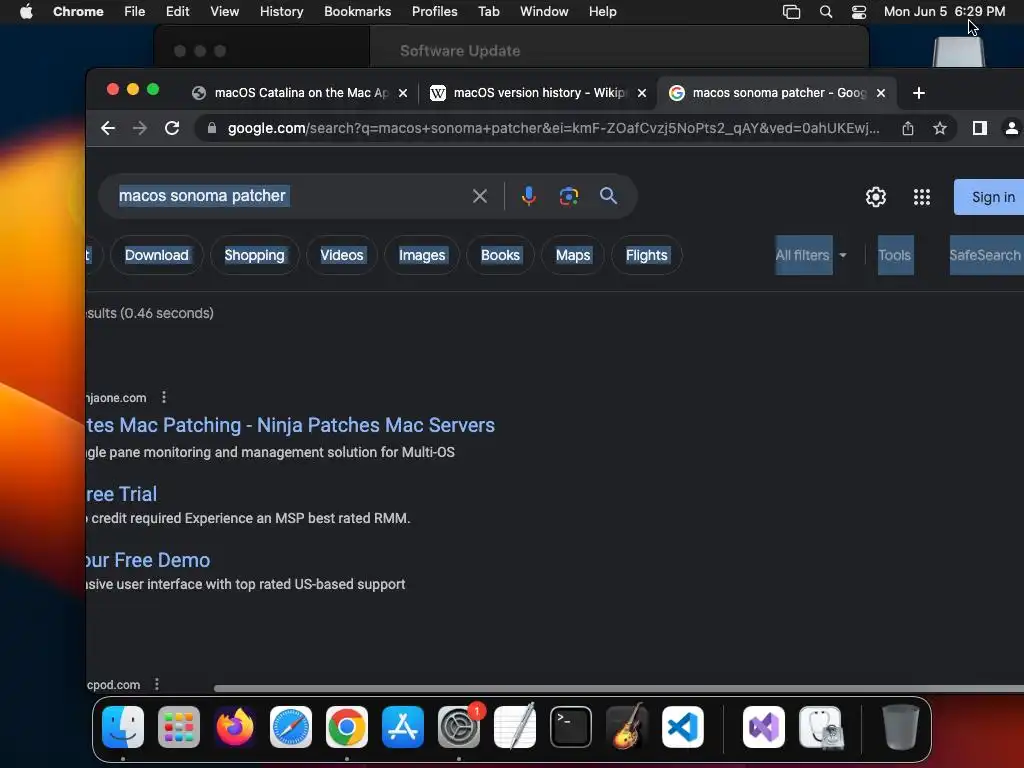Screen dimensions: 1024x768
Task: Click the Chrome address bar URL
Action: (554, 128)
